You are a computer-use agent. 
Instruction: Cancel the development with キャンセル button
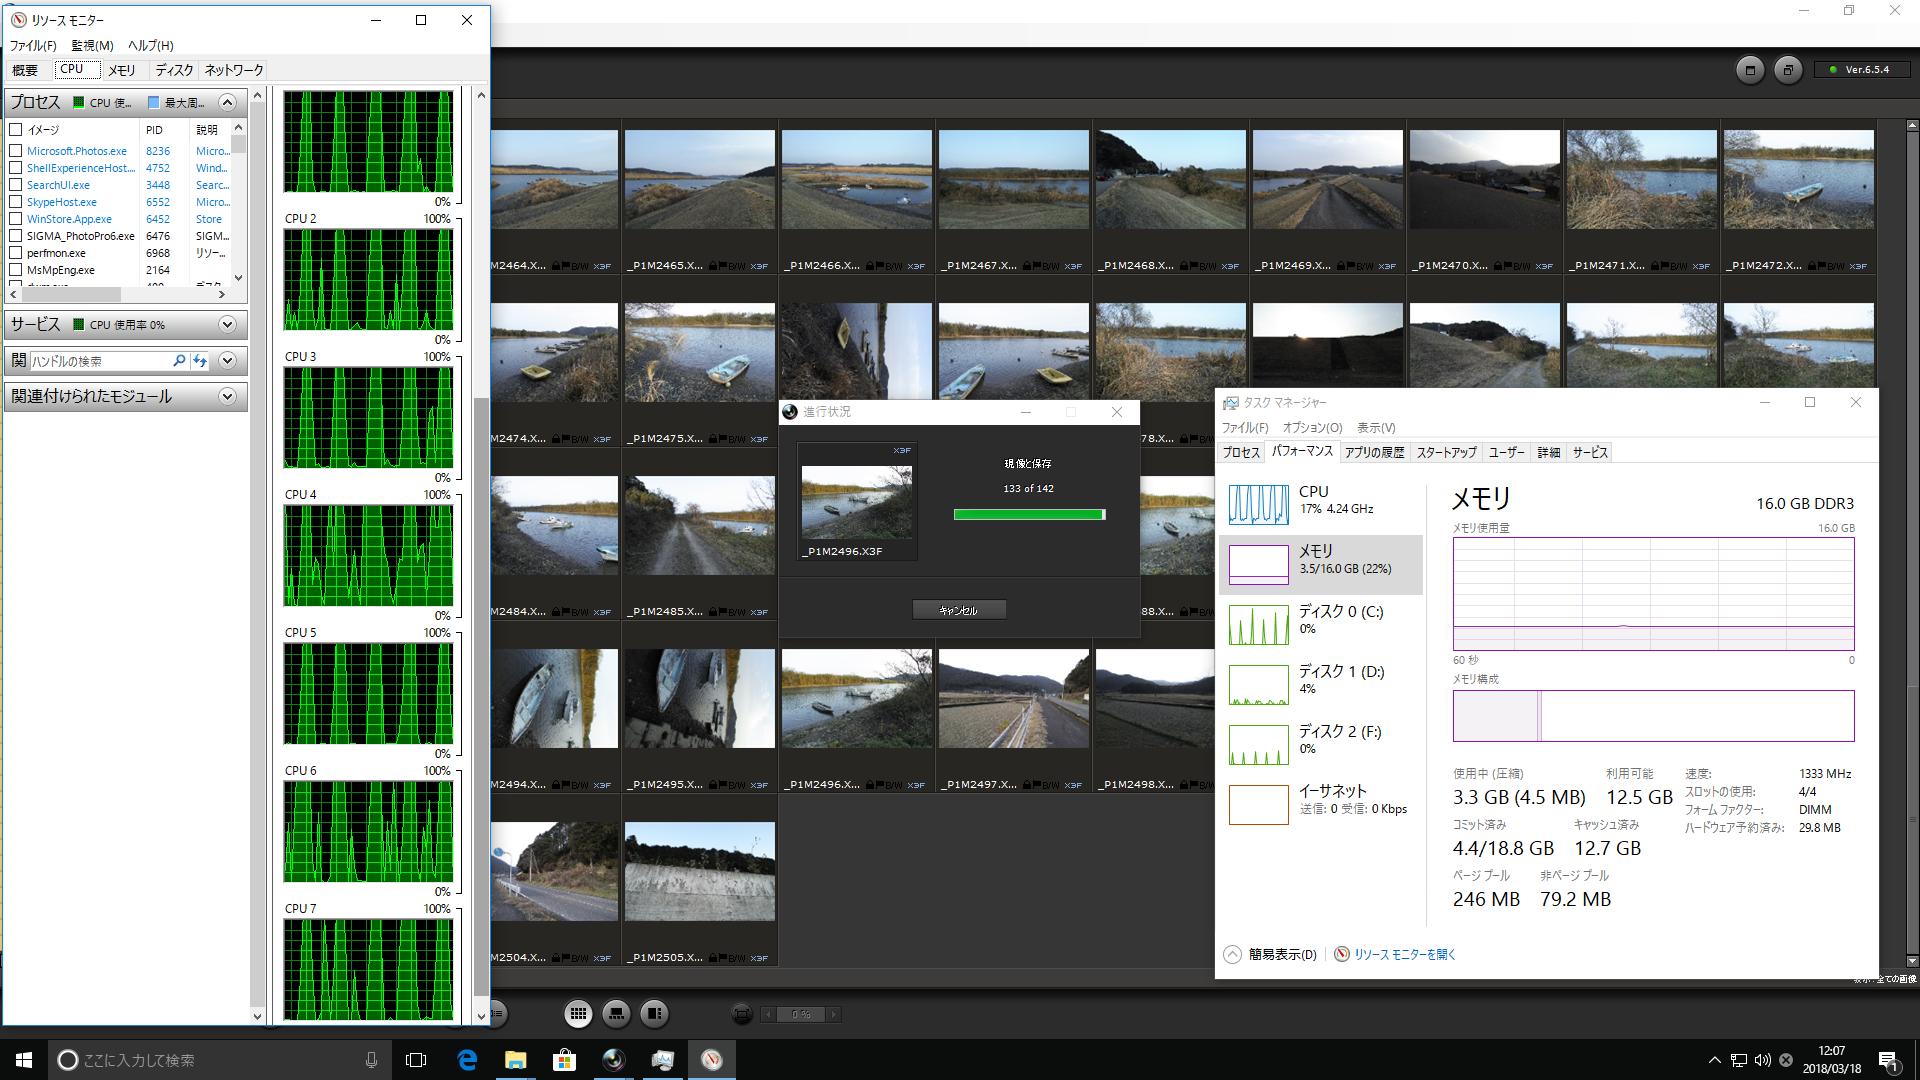click(958, 610)
